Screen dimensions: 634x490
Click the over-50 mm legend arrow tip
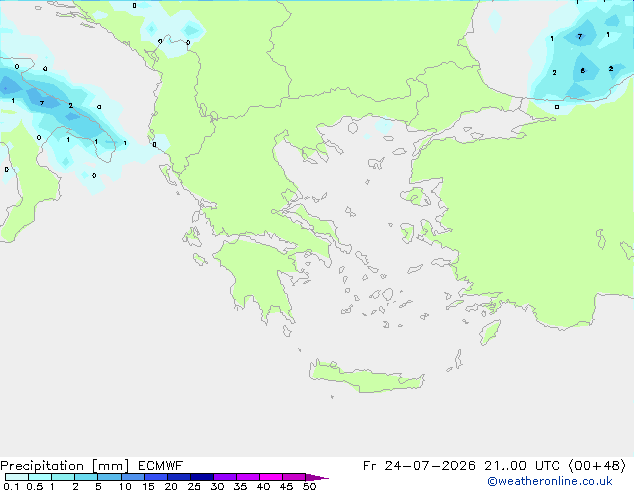[317, 477]
